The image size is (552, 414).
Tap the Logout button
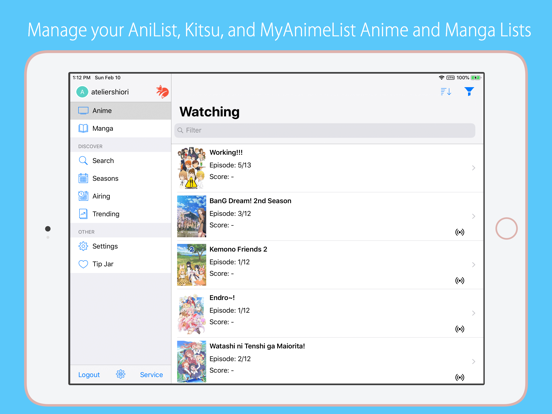tap(89, 375)
